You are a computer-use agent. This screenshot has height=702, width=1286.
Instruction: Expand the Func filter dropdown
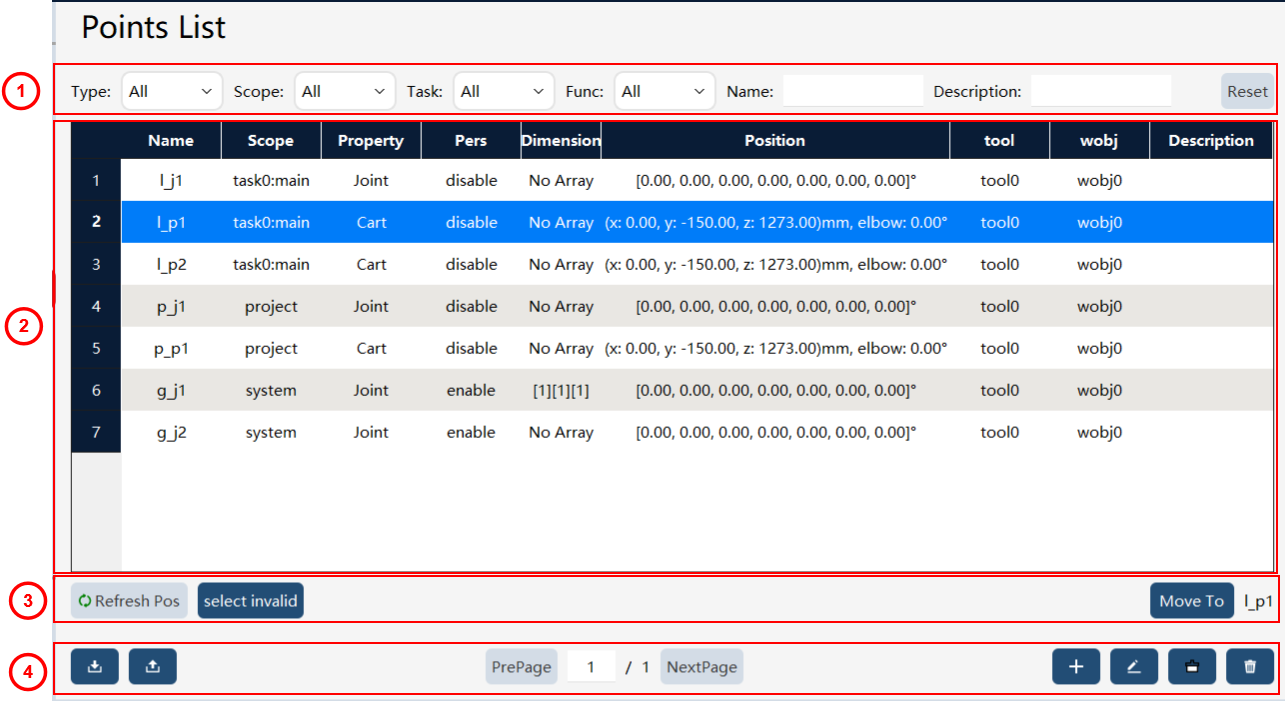pos(665,91)
